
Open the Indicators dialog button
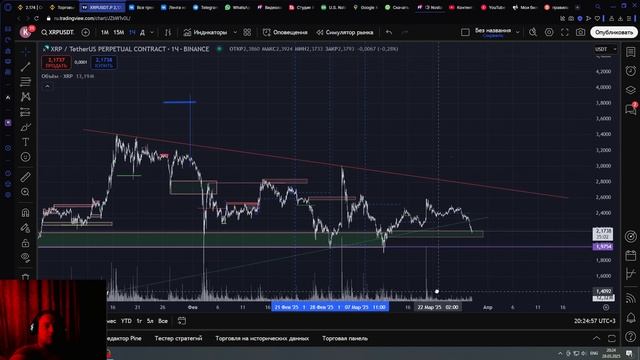point(205,32)
